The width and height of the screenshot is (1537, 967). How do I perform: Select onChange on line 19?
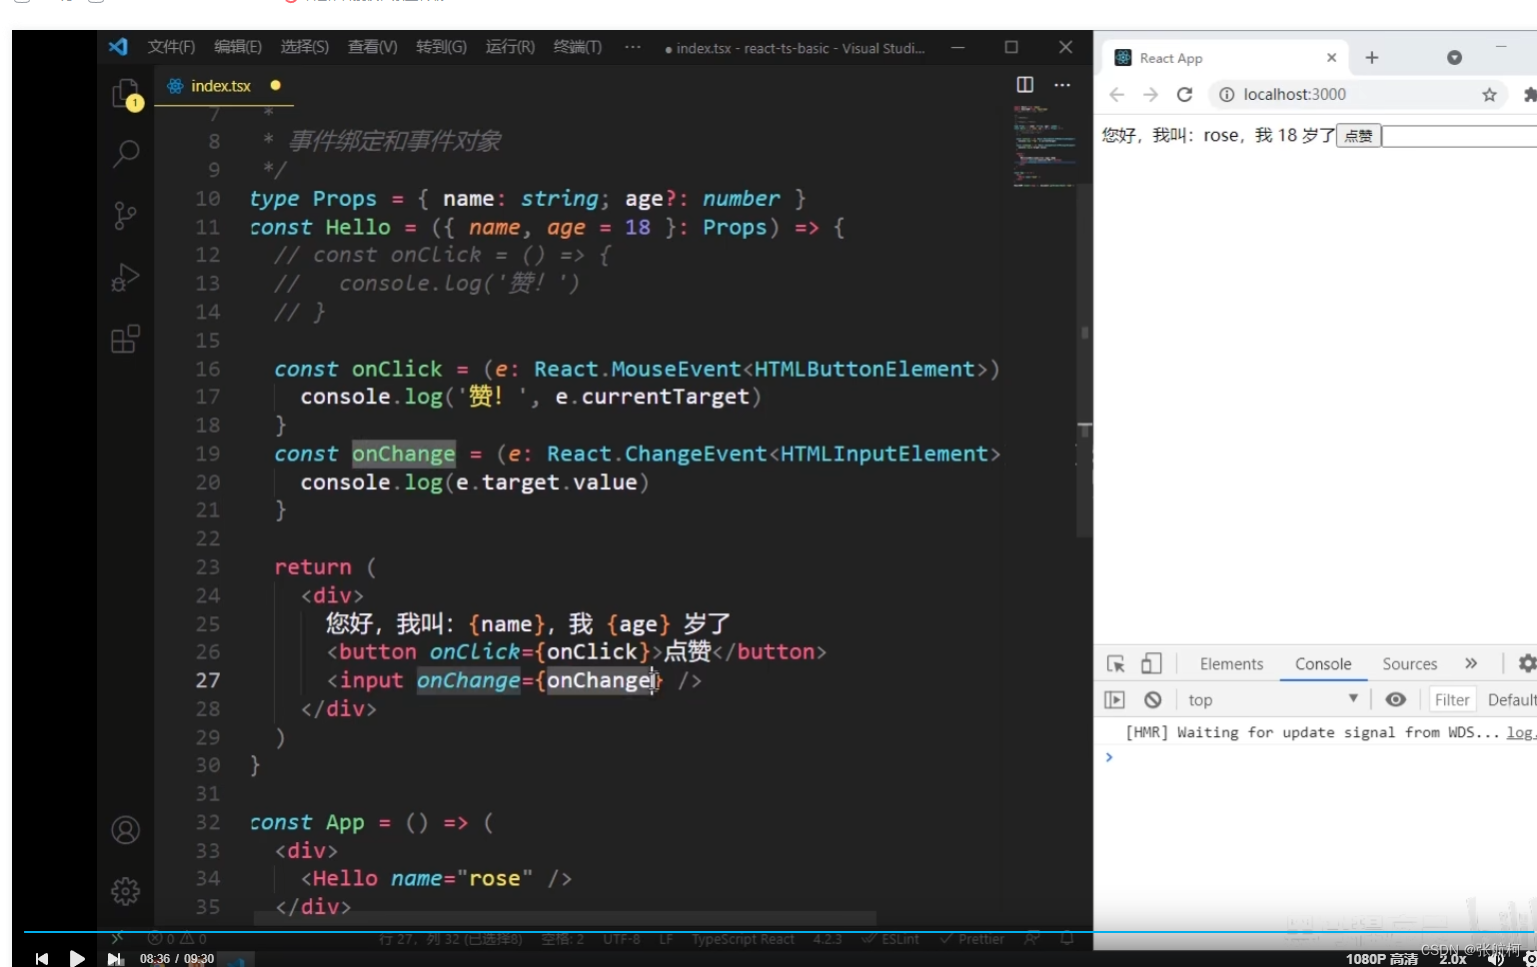coord(403,454)
